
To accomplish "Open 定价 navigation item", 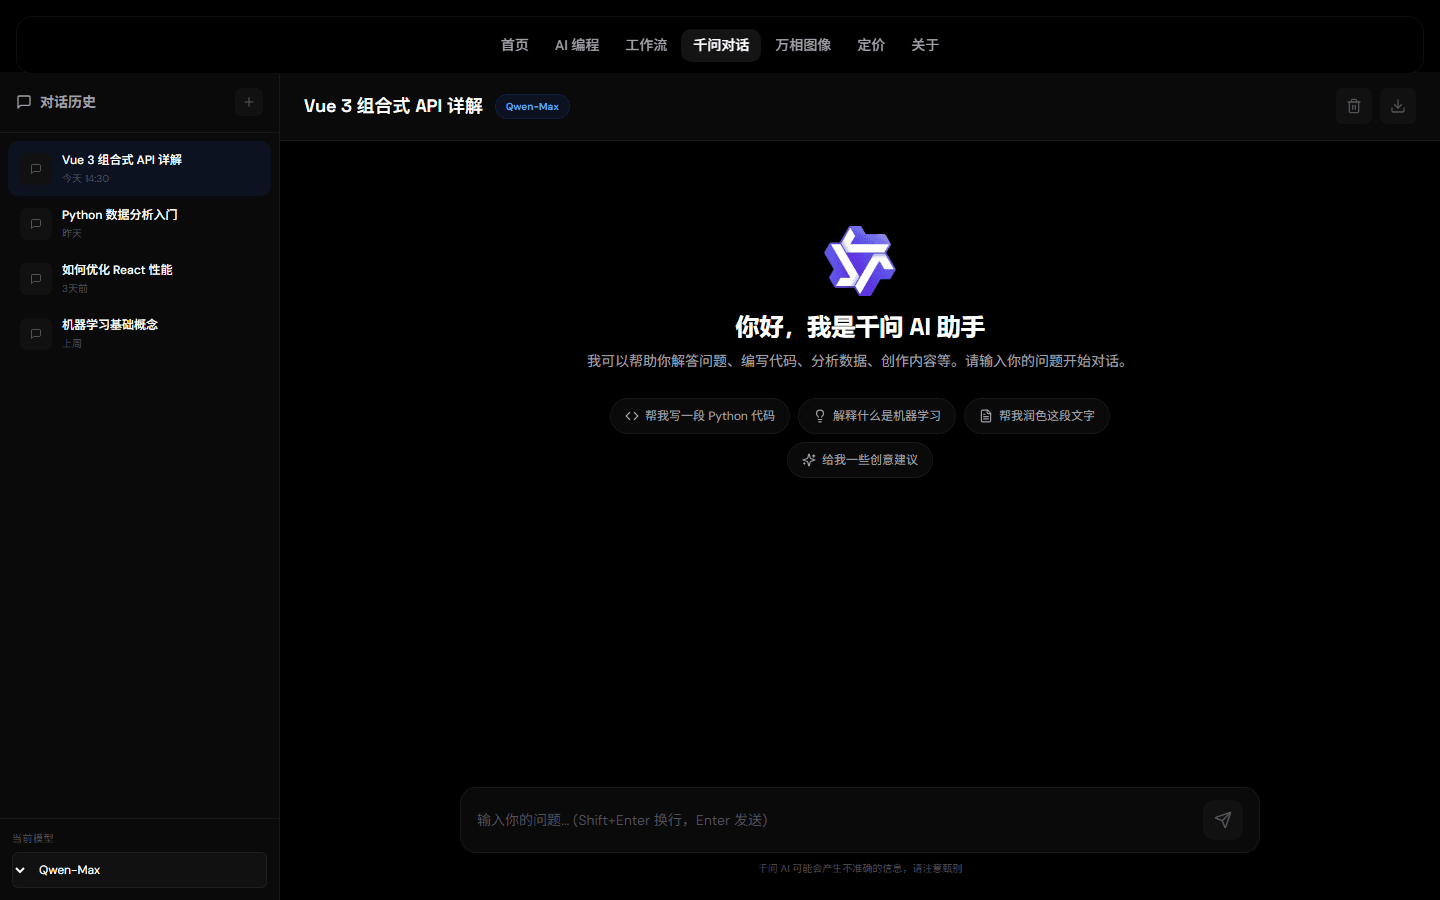I will (871, 45).
